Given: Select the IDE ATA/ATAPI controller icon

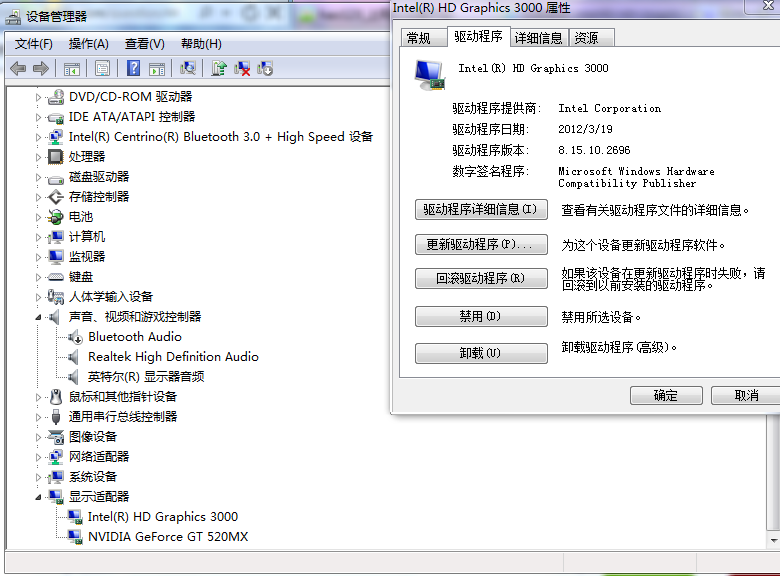Looking at the screenshot, I should pos(56,117).
